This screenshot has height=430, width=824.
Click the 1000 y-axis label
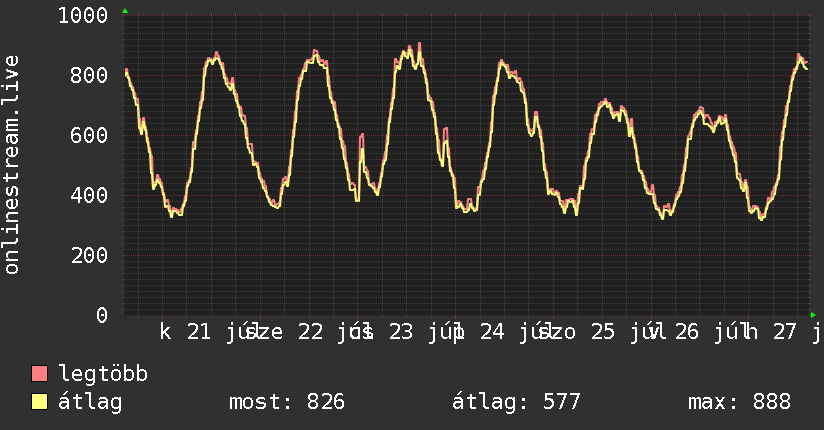coord(83,15)
